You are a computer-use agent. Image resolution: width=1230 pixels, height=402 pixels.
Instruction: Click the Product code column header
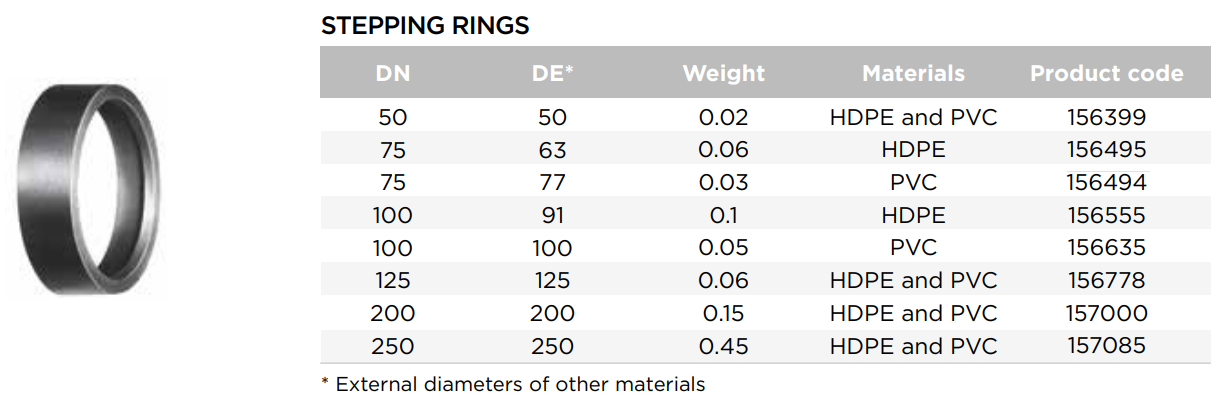tap(1106, 73)
